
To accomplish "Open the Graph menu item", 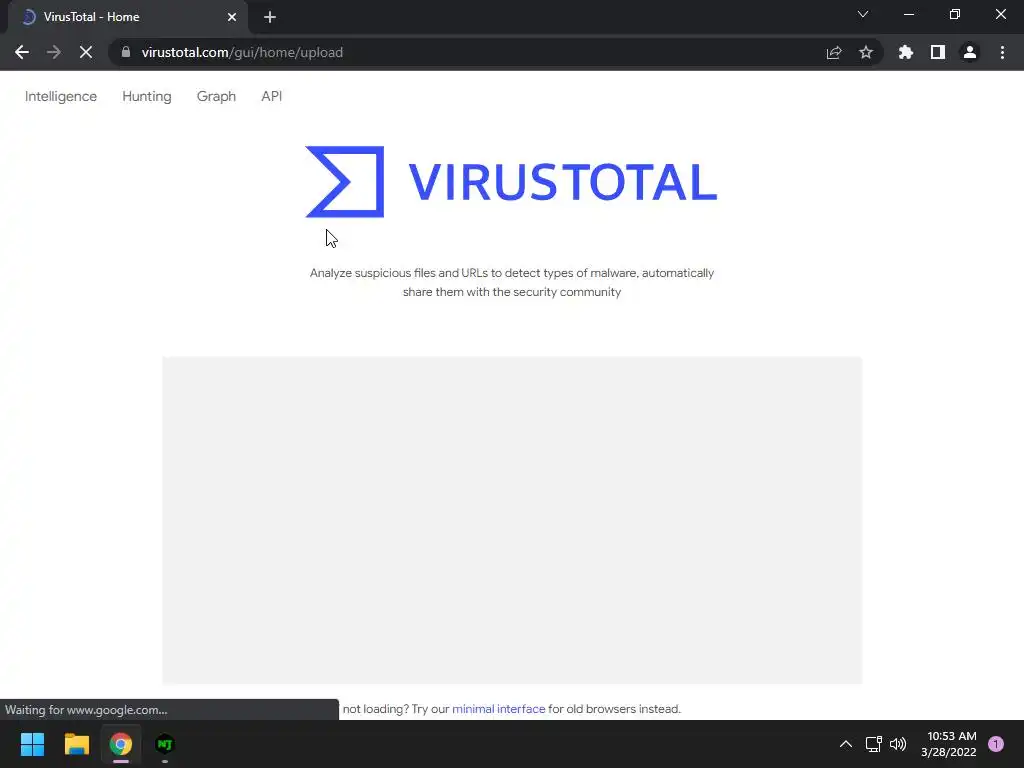I will tap(216, 96).
